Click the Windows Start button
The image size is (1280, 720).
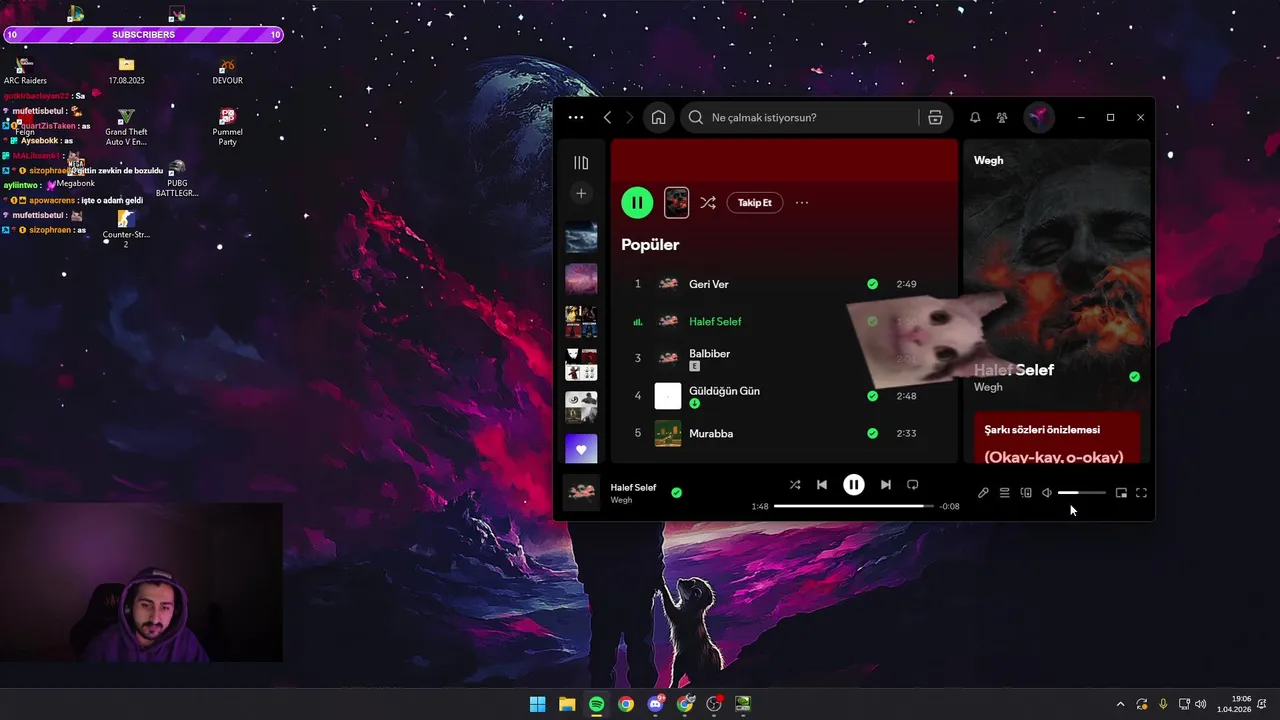pyautogui.click(x=537, y=704)
